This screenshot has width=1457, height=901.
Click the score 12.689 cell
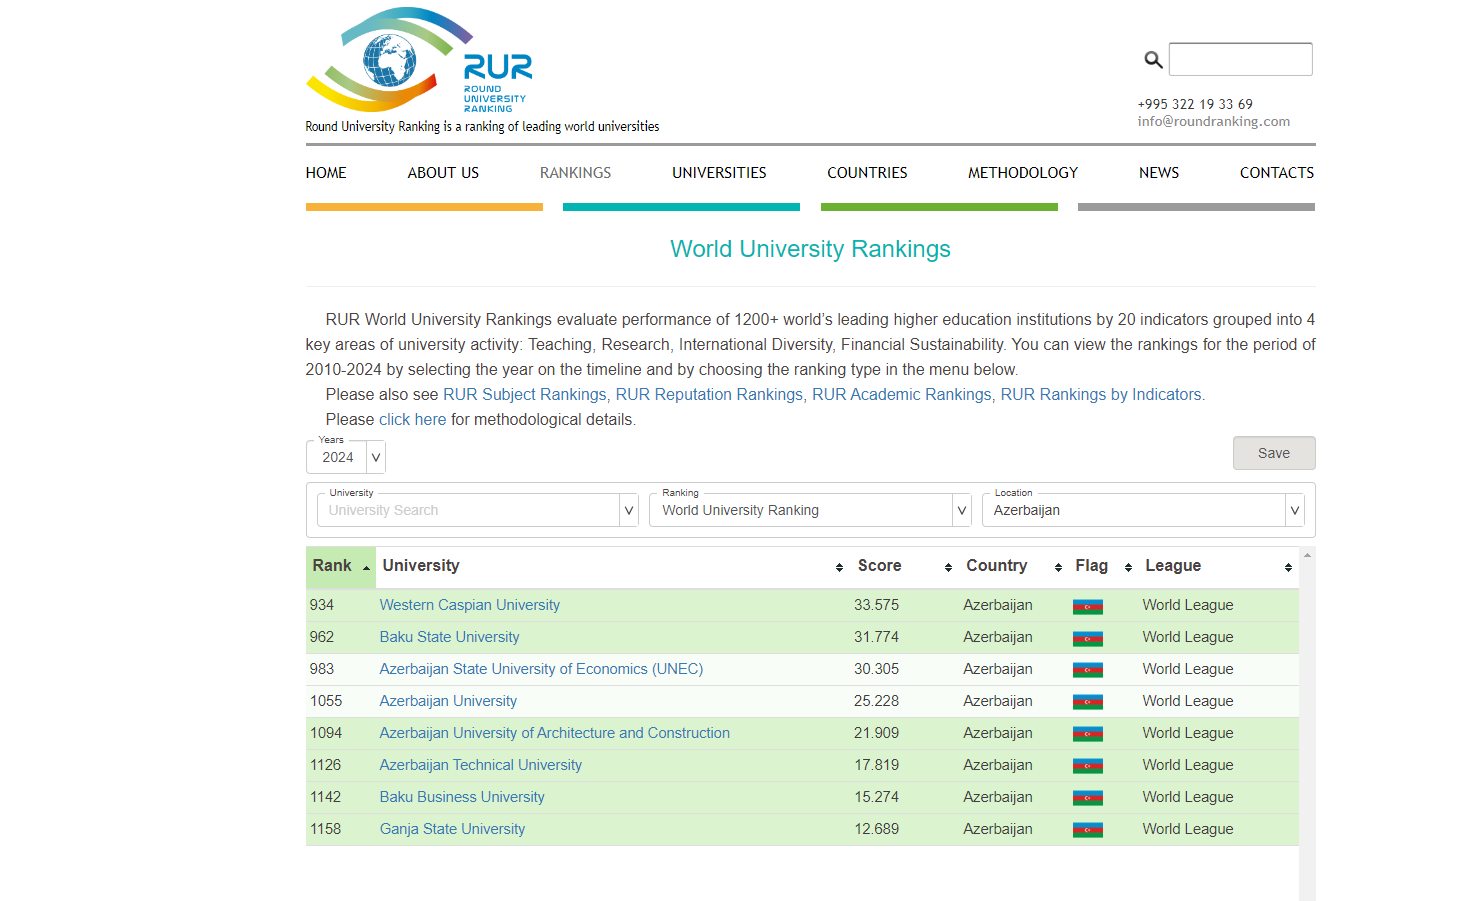(876, 829)
